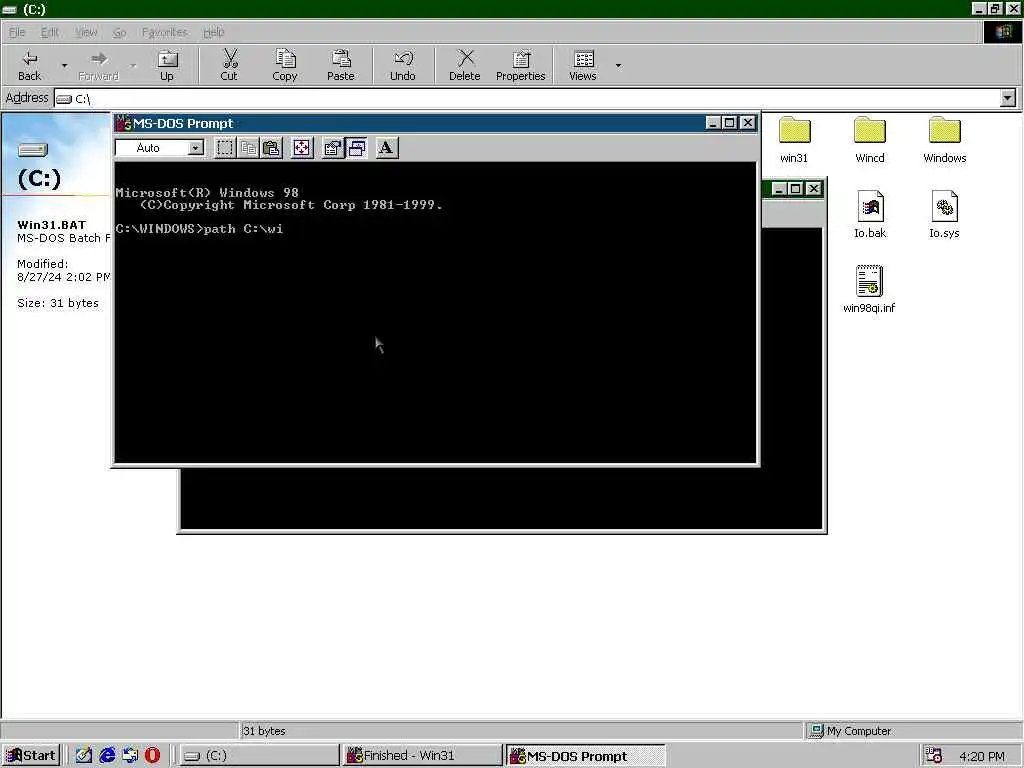Maximize the background Finished - Win31 window
The height and width of the screenshot is (768, 1024).
click(795, 189)
